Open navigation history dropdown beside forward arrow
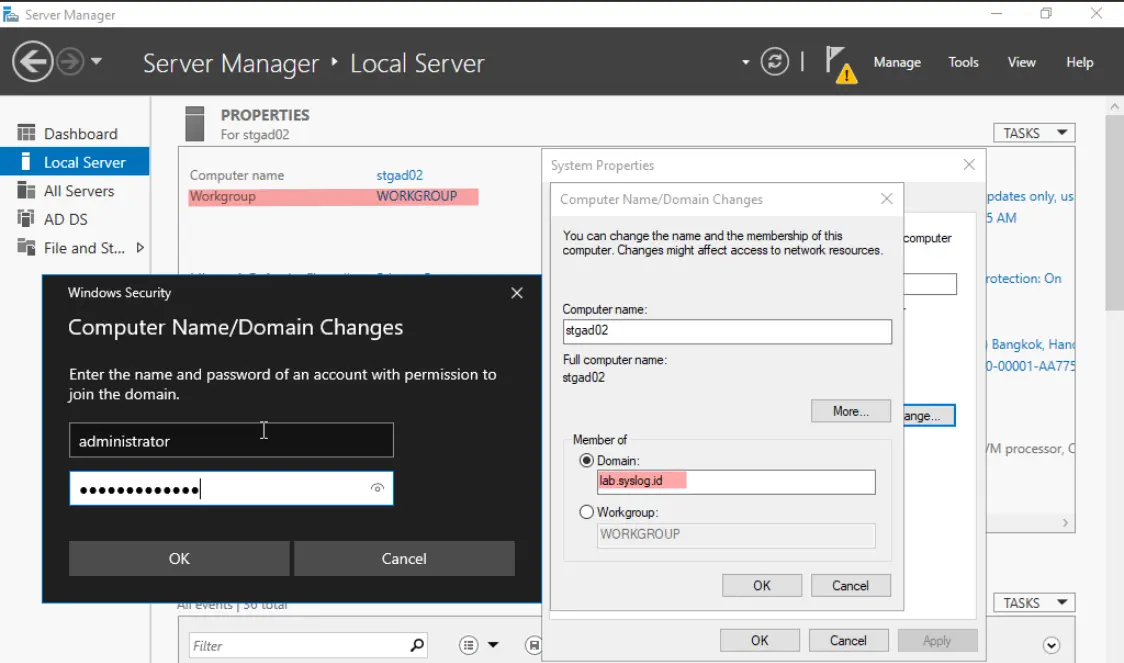The height and width of the screenshot is (663, 1124). 97,62
